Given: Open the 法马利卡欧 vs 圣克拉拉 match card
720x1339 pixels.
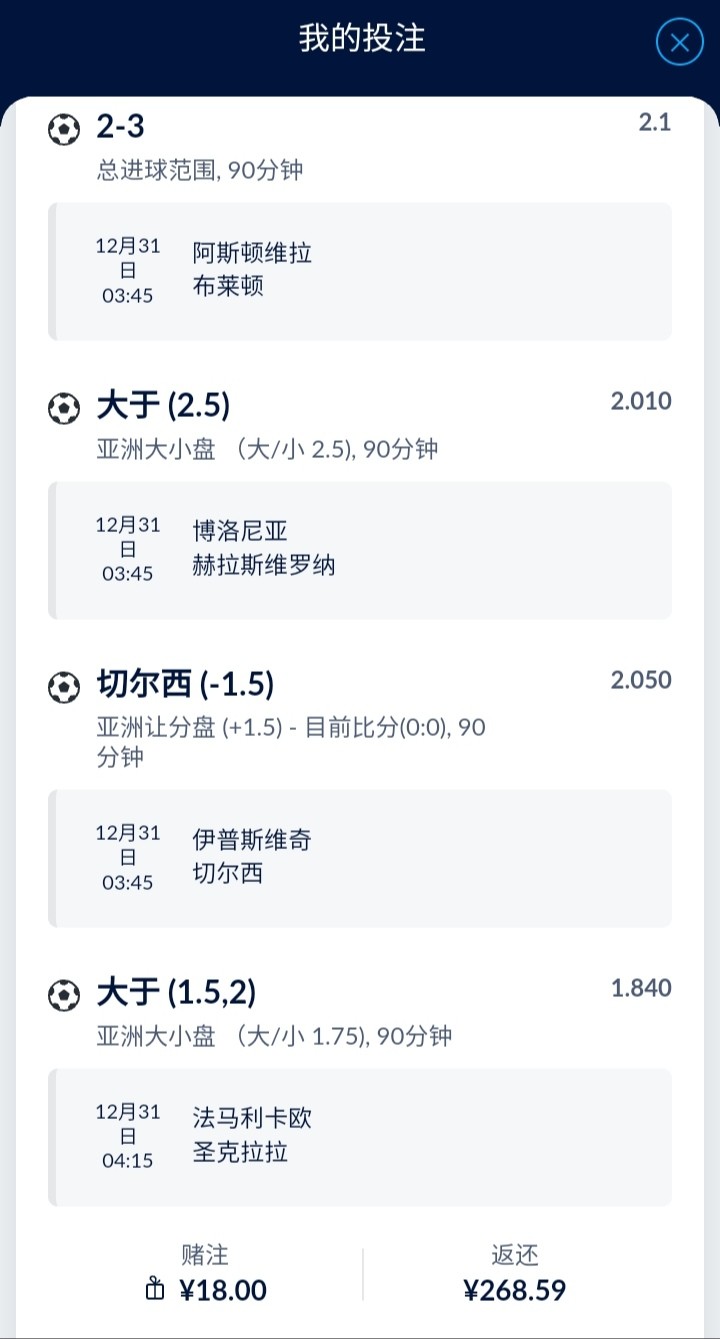Looking at the screenshot, I should point(360,1136).
